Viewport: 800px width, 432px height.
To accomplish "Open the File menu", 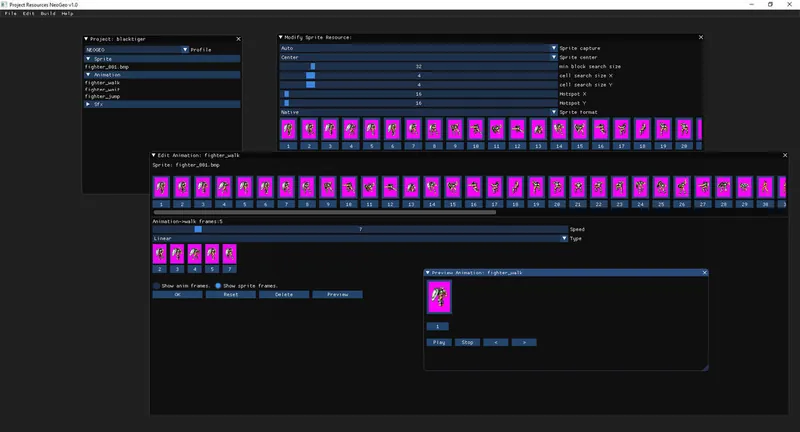I will point(11,14).
